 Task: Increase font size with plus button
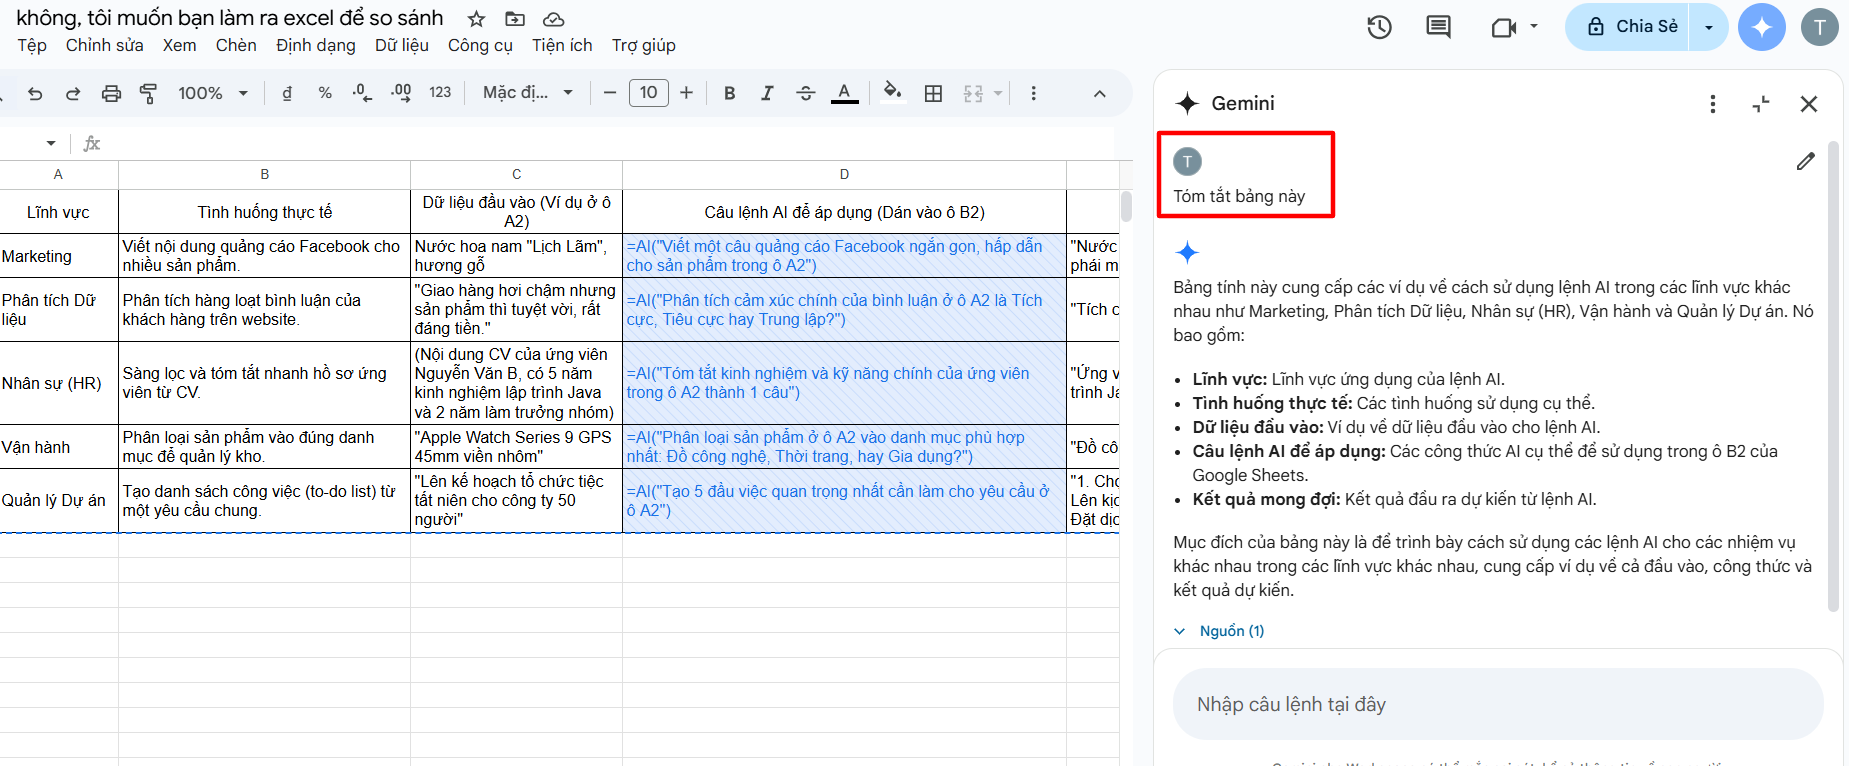tap(686, 93)
